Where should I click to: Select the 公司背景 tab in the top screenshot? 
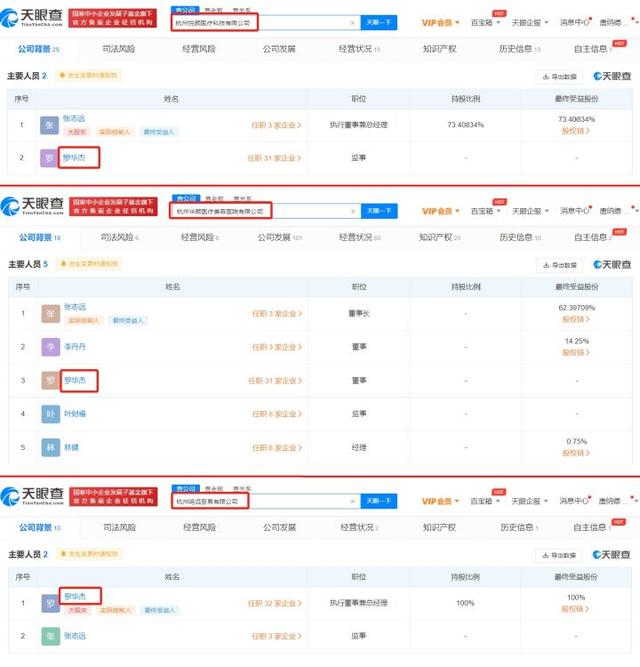(x=38, y=49)
